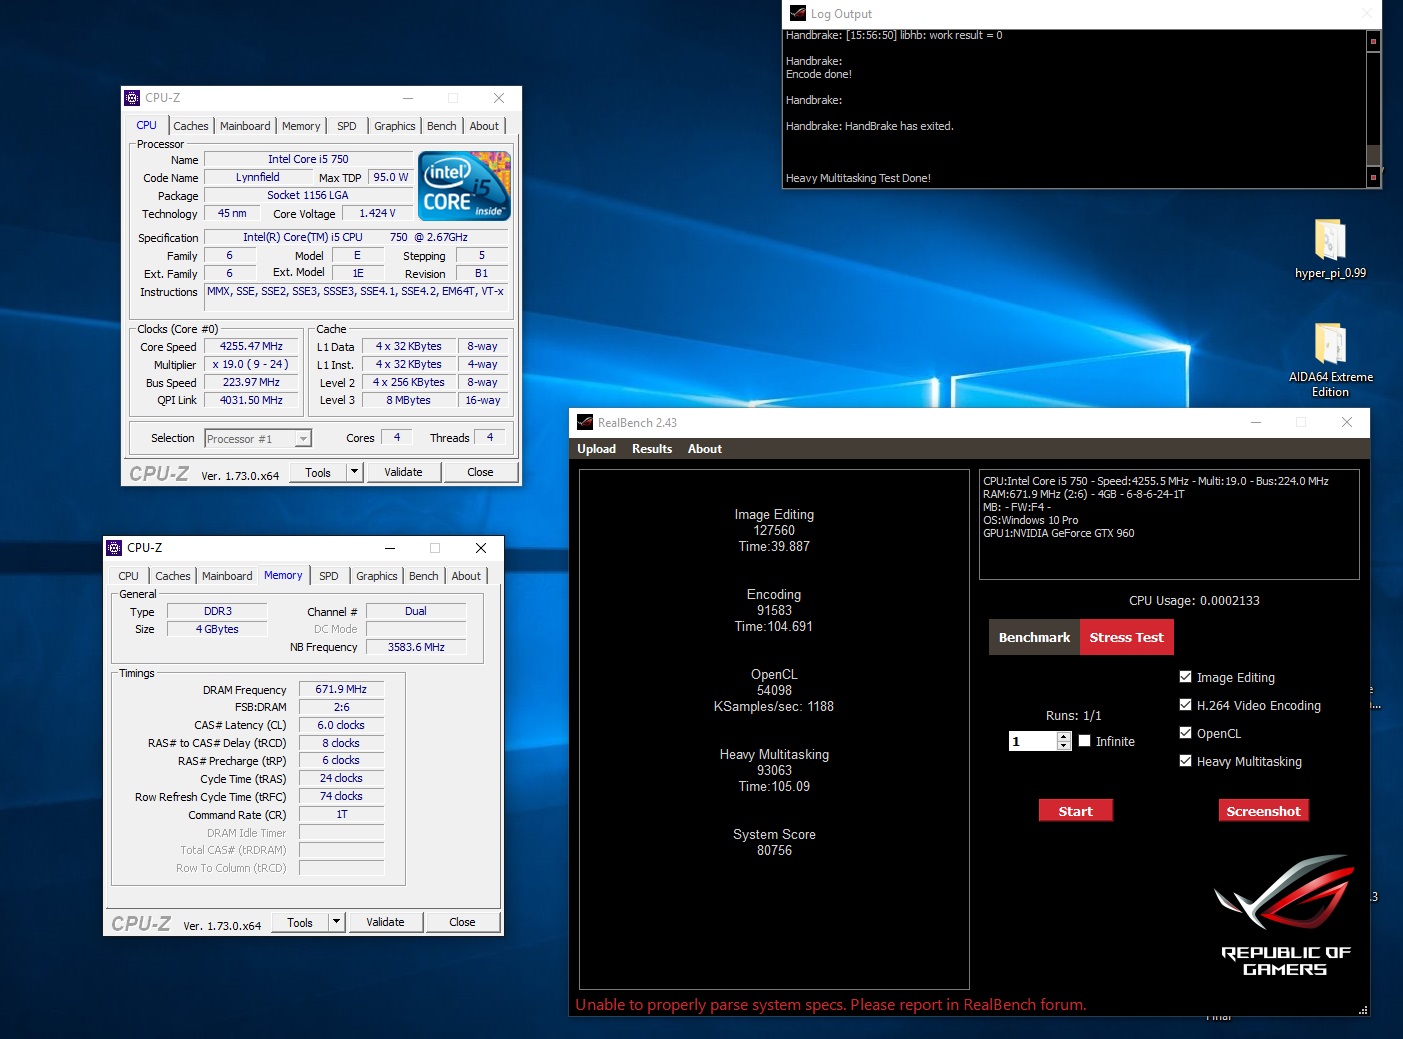Screen dimensions: 1403x1039
Task: Open Tools dropdown arrow in CPU window
Action: 354,472
